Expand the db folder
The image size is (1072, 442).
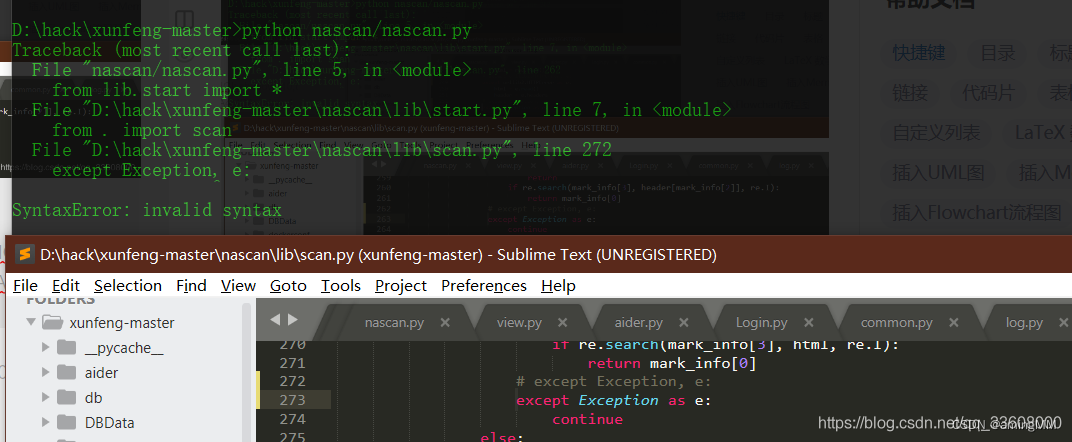coord(46,398)
